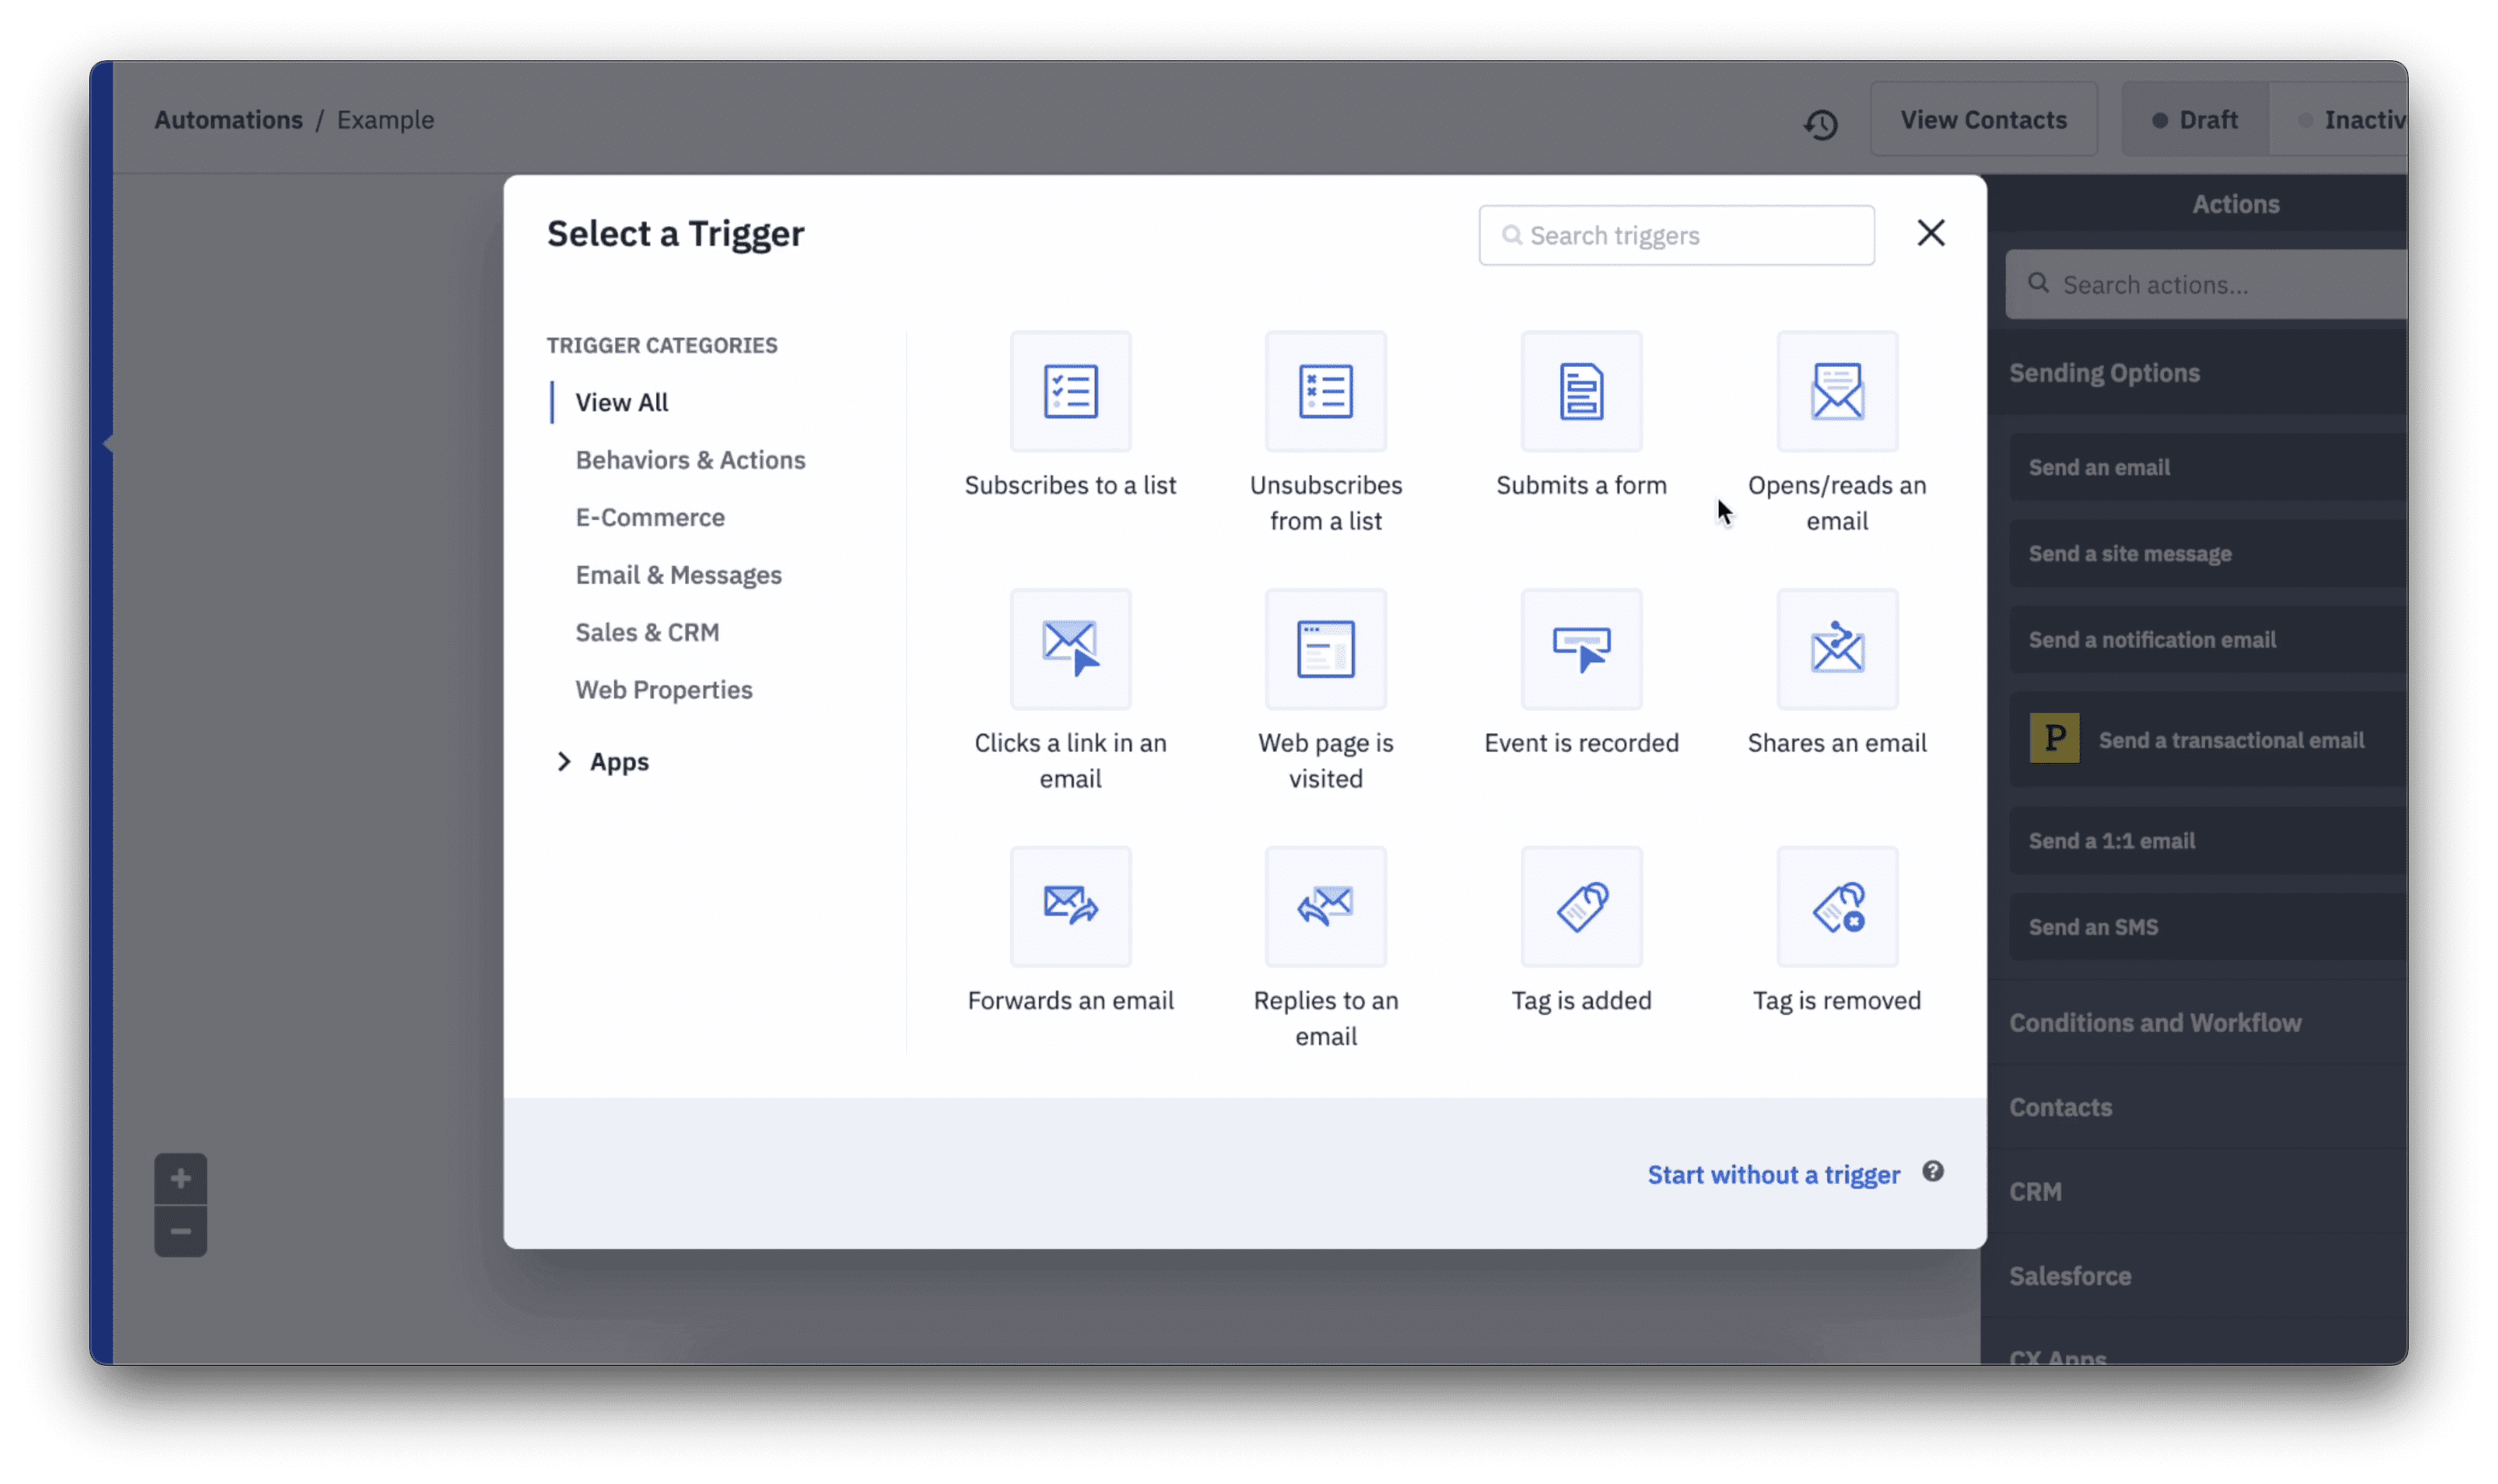Screen dimensions: 2498x1484
Task: Click the 'Opens/reads an email' trigger icon
Action: [1836, 389]
